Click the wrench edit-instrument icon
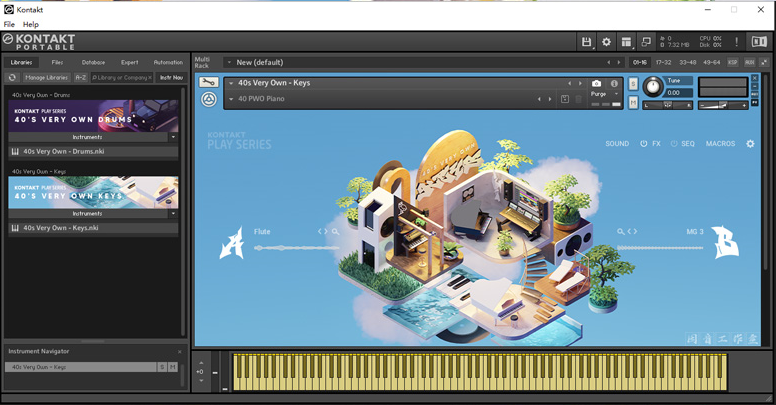Image resolution: width=776 pixels, height=405 pixels. click(209, 82)
